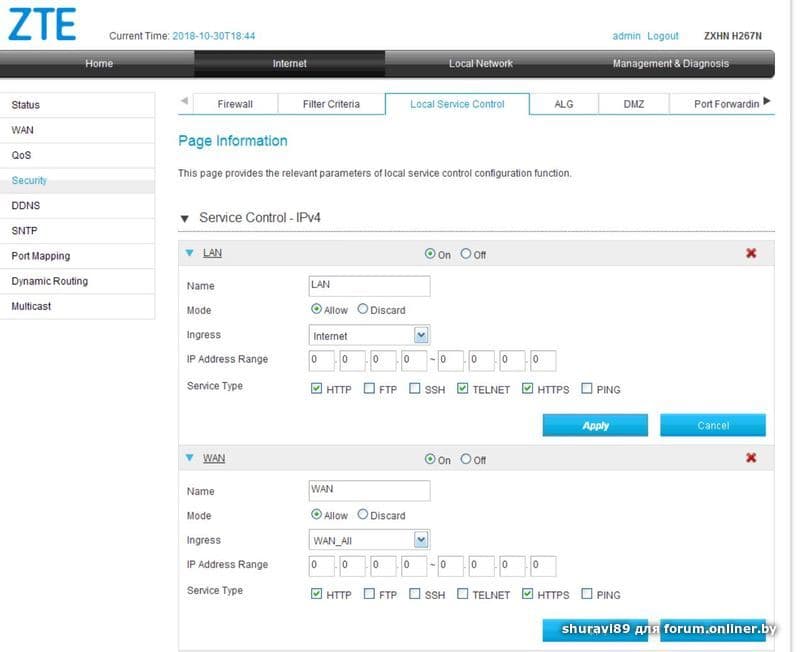Switch to the ALG tab

click(564, 104)
